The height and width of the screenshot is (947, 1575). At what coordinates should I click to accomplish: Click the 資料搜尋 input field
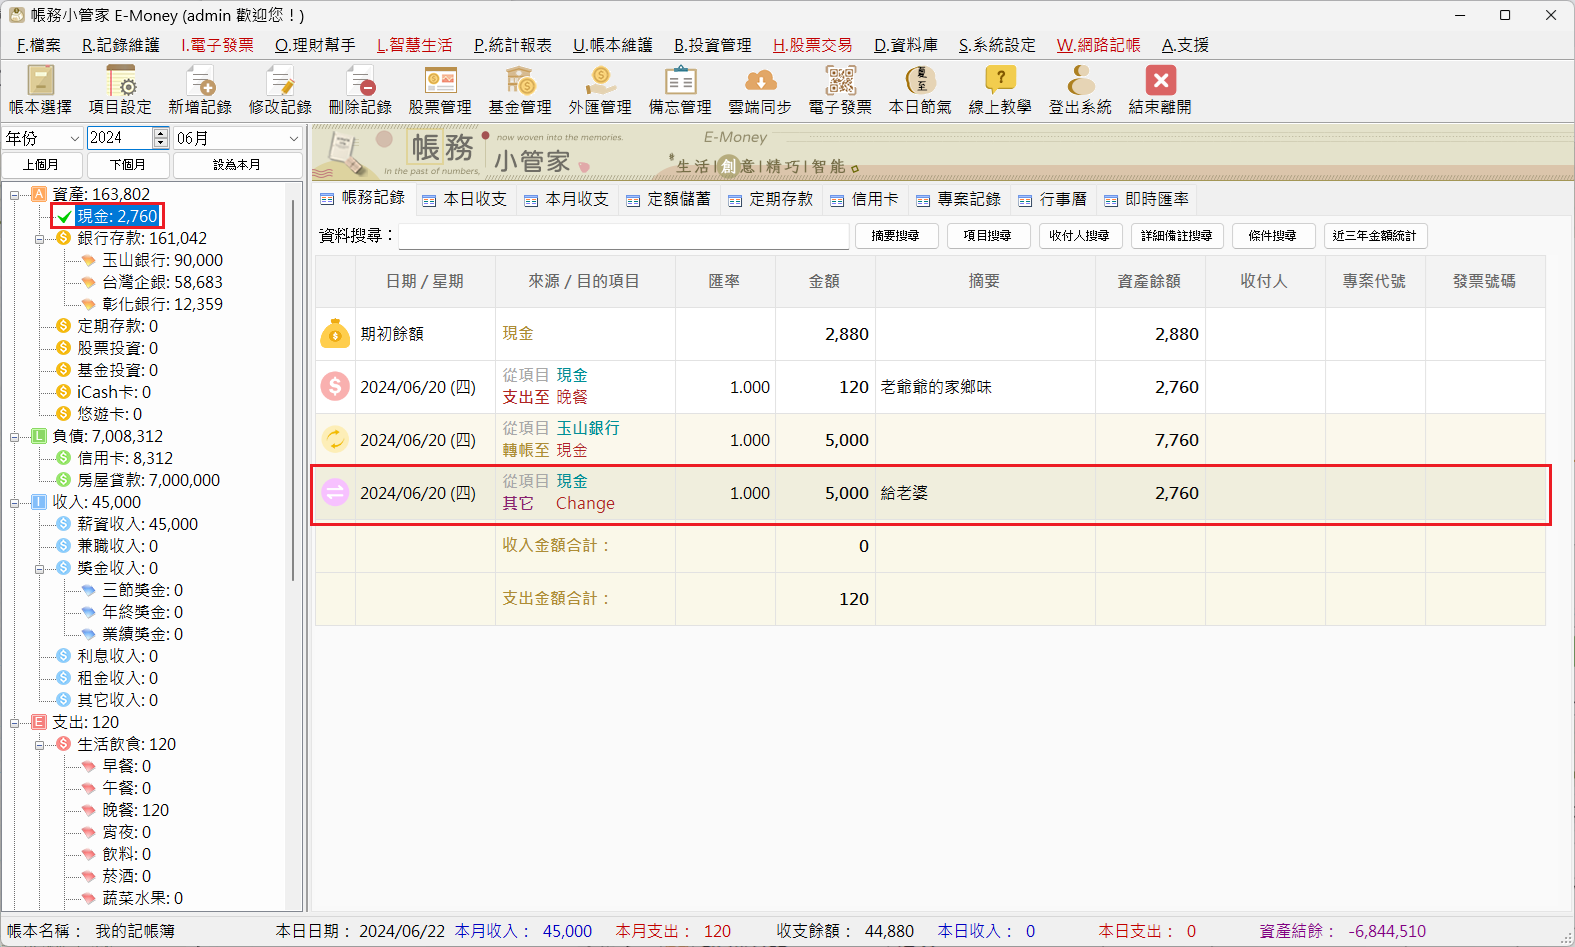point(624,236)
